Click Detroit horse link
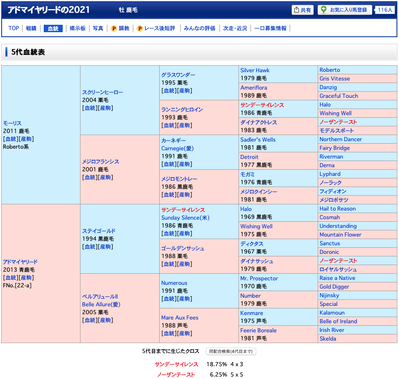 [x=249, y=157]
